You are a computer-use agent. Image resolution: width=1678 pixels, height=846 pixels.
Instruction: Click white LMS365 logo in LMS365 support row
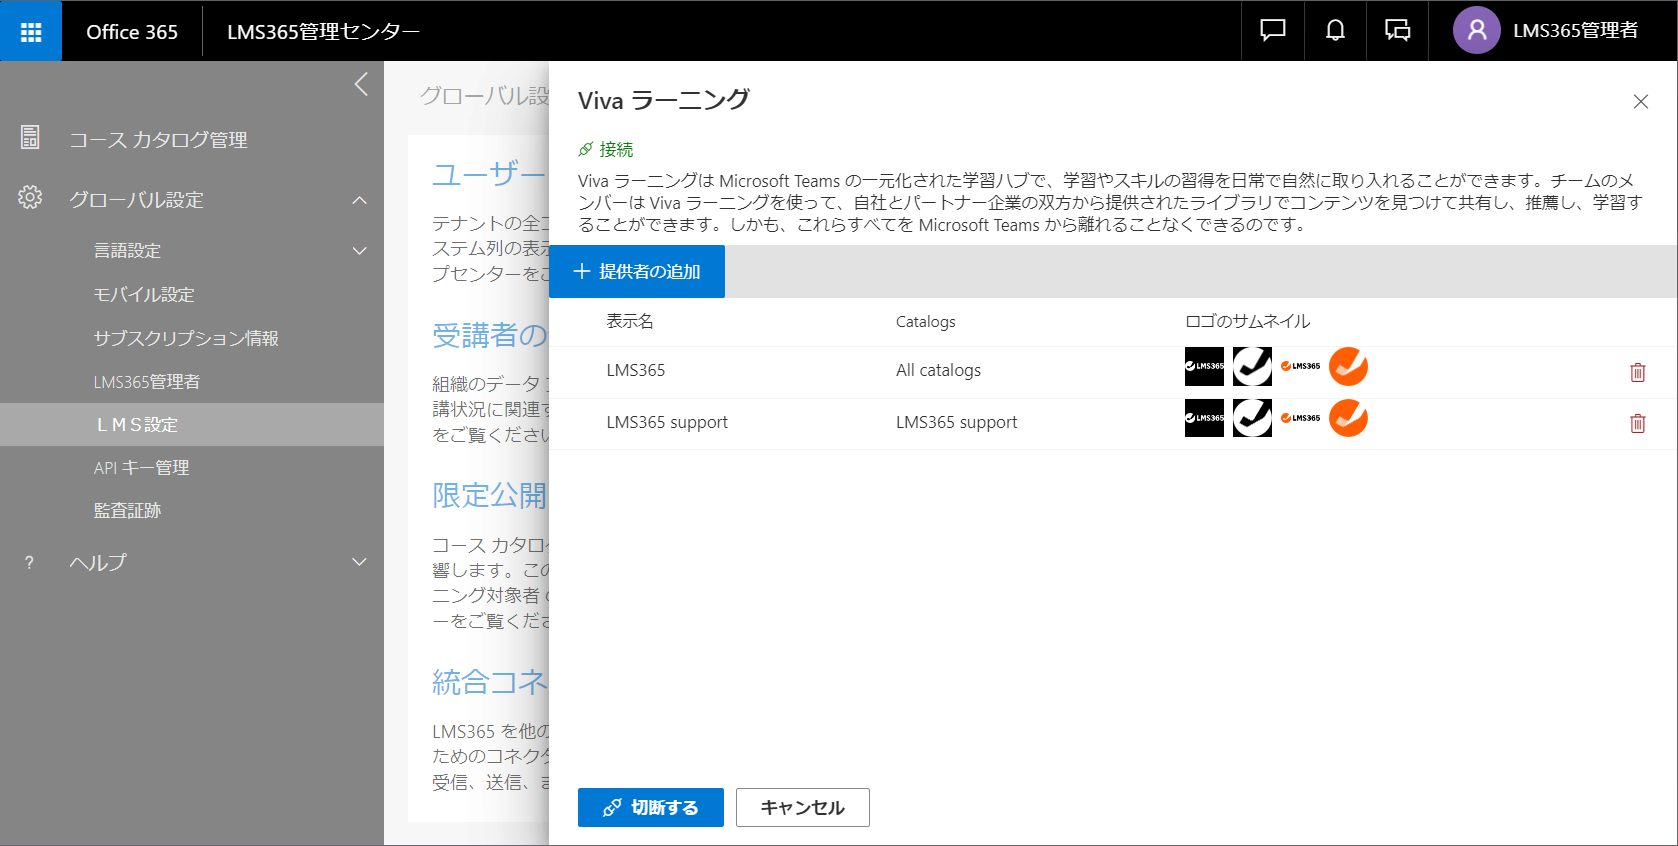(x=1300, y=418)
